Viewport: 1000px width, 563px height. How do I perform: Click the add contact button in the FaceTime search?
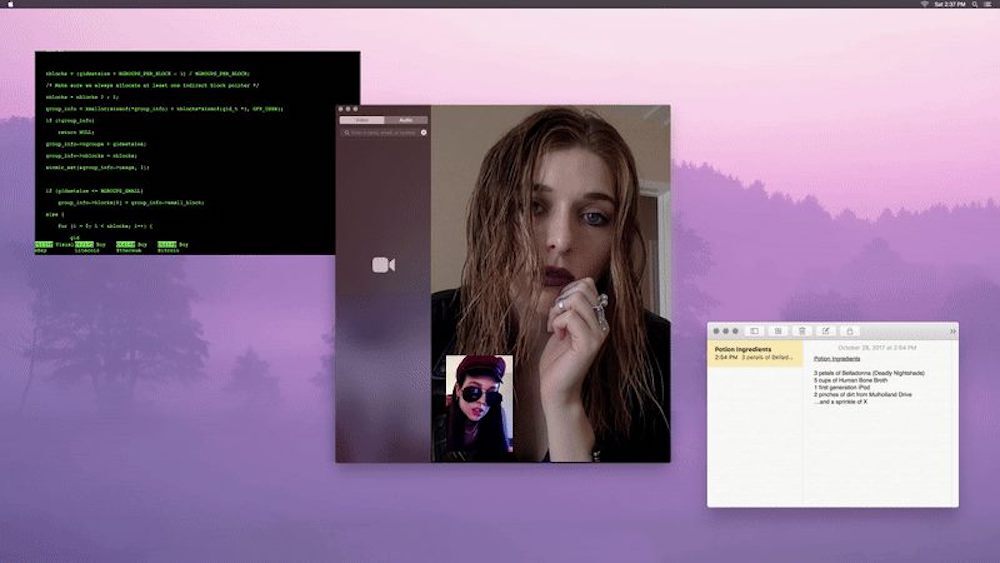(423, 132)
